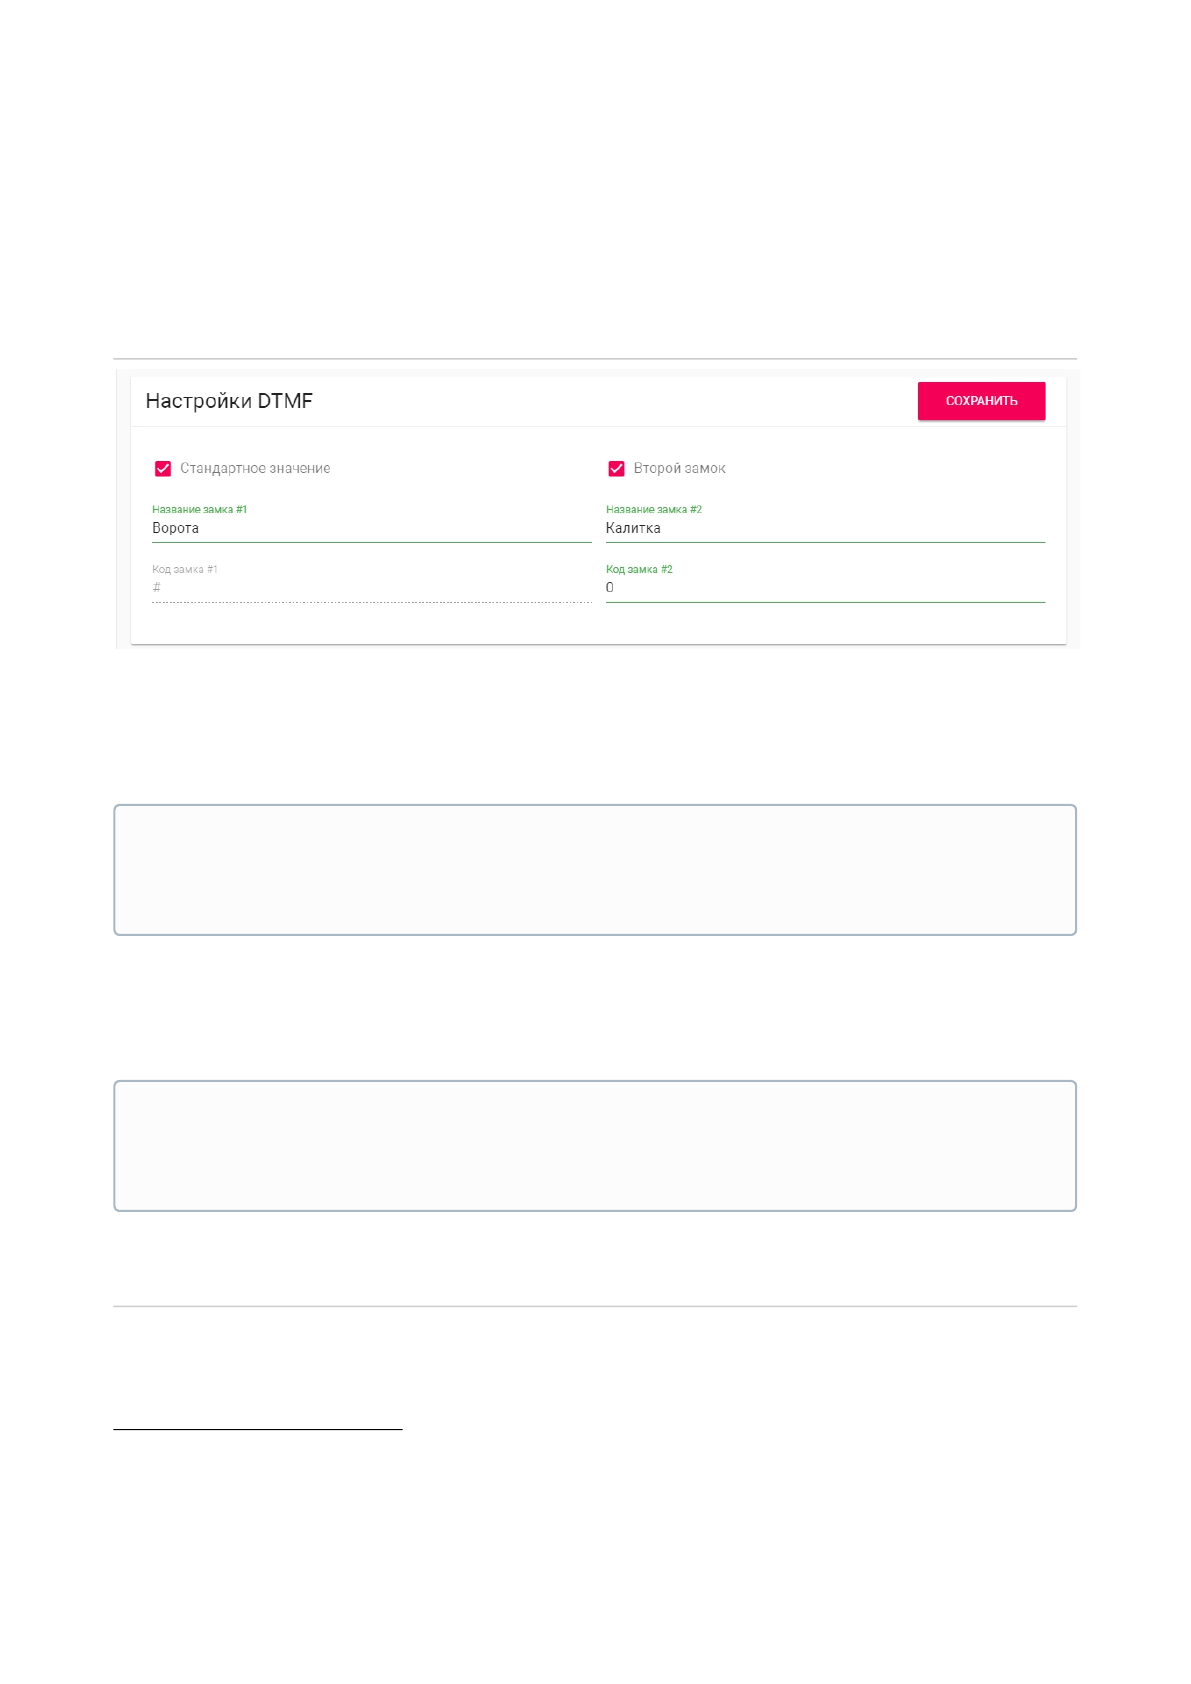Uncheck the Стандартное значение checkbox
1191x1684 pixels.
[163, 468]
